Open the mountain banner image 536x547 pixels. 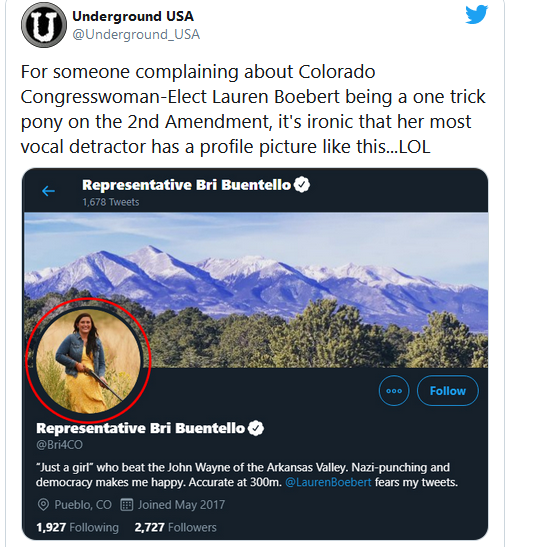256,290
